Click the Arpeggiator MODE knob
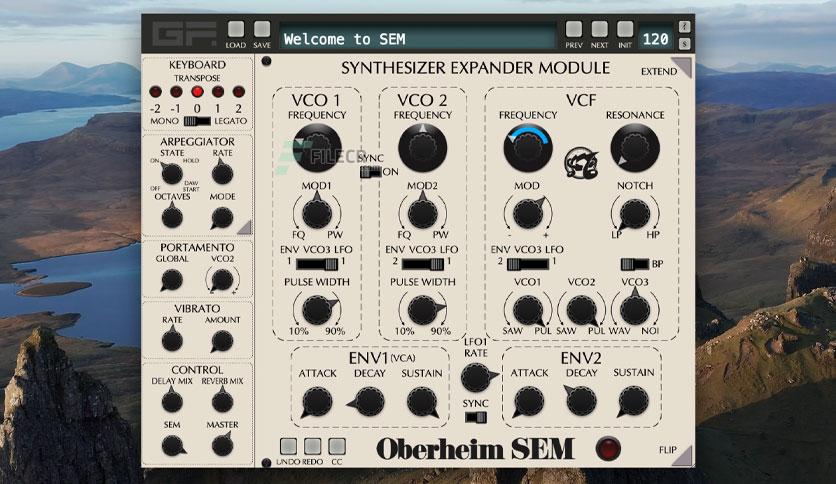The image size is (836, 484). click(x=222, y=217)
